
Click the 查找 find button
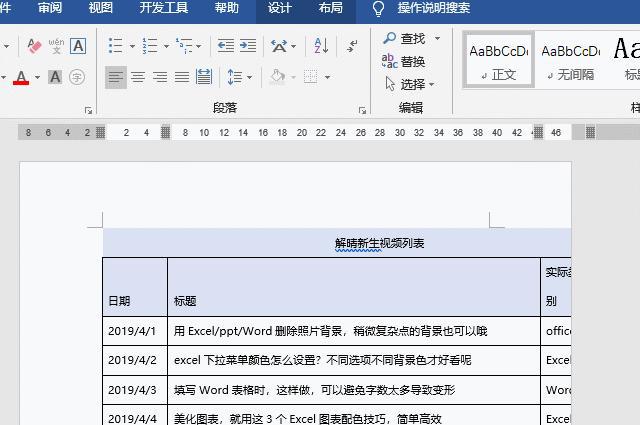404,38
